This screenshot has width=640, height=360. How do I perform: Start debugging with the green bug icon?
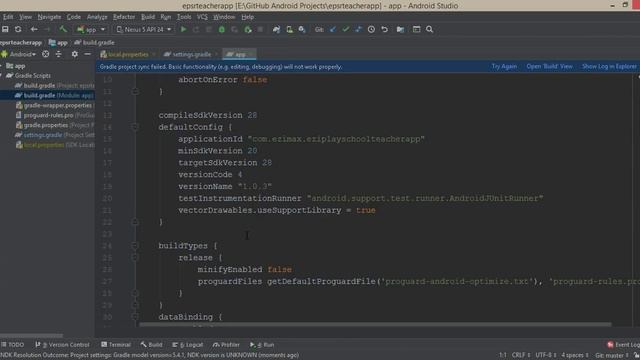point(222,29)
